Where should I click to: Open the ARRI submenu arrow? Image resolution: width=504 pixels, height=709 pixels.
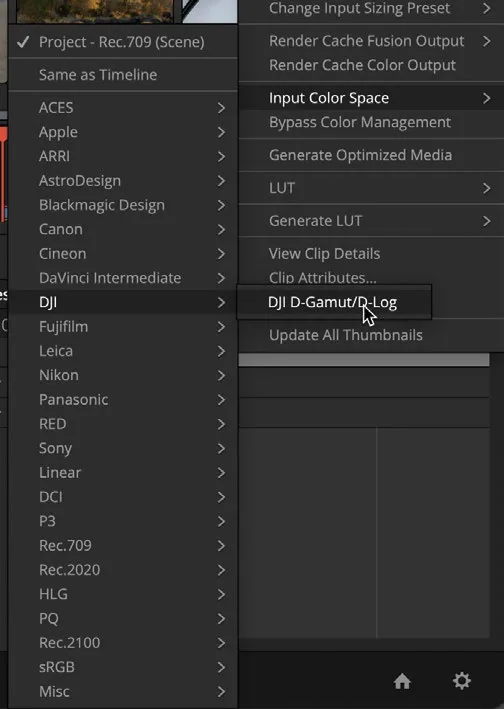tap(221, 156)
